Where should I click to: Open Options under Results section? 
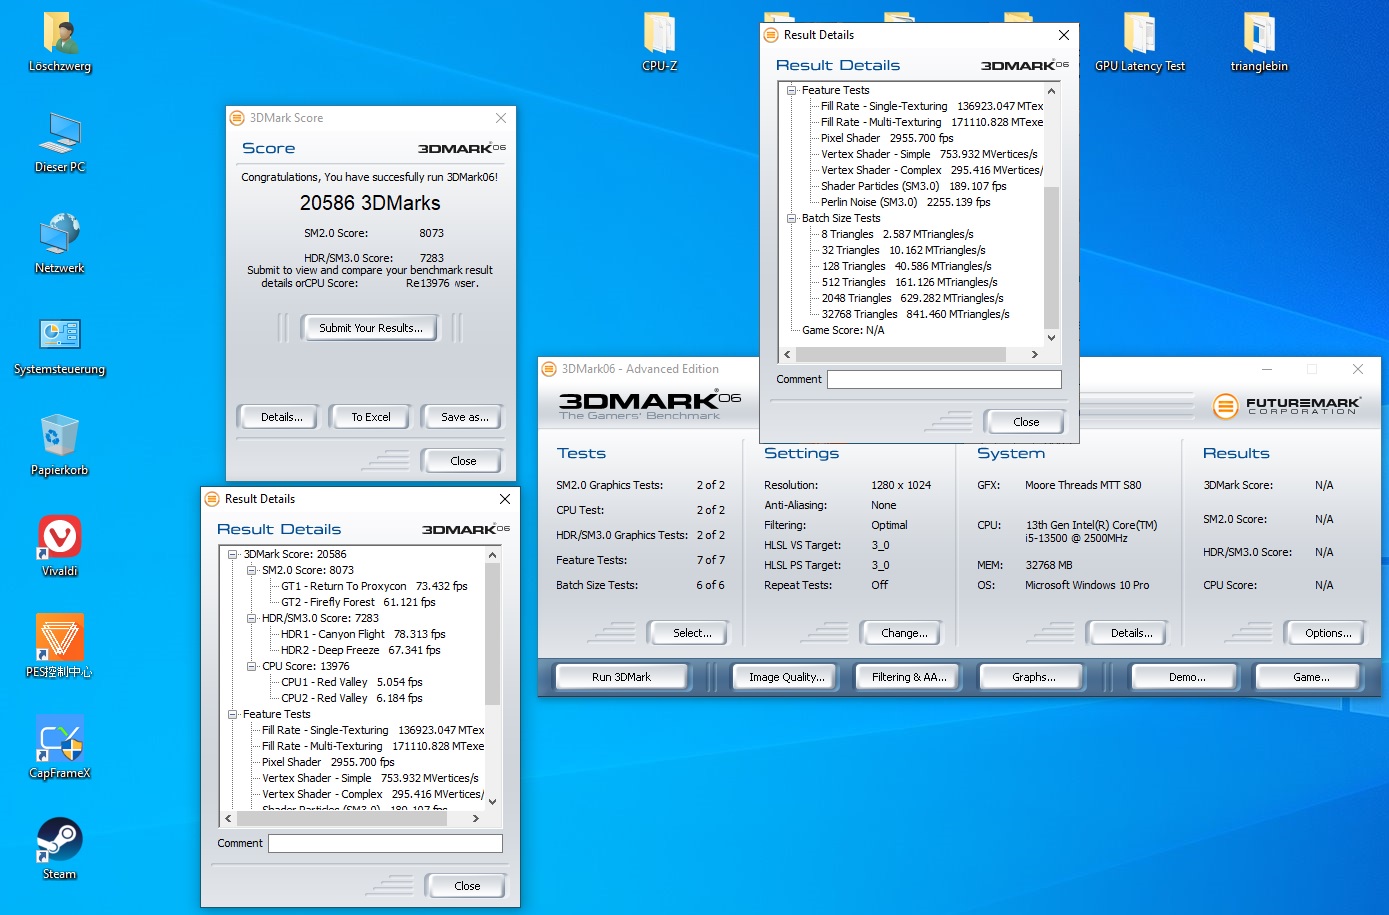(1324, 633)
